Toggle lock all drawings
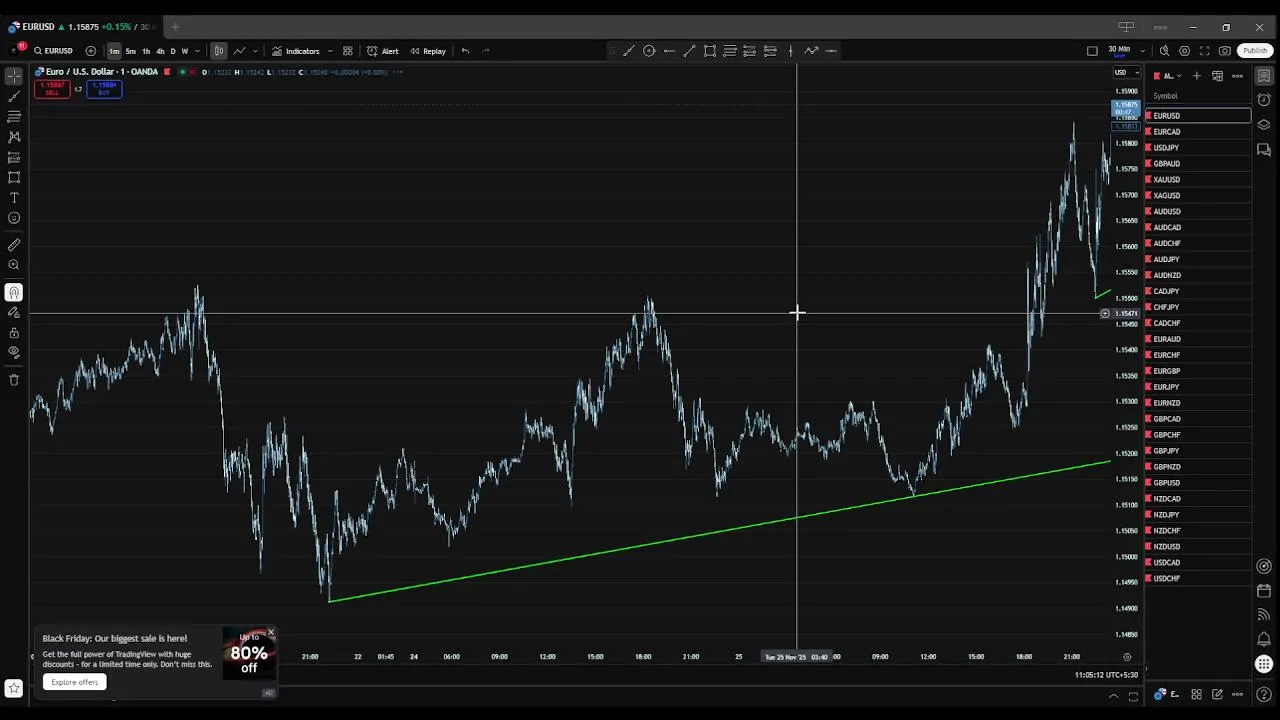This screenshot has width=1280, height=720. pyautogui.click(x=14, y=333)
